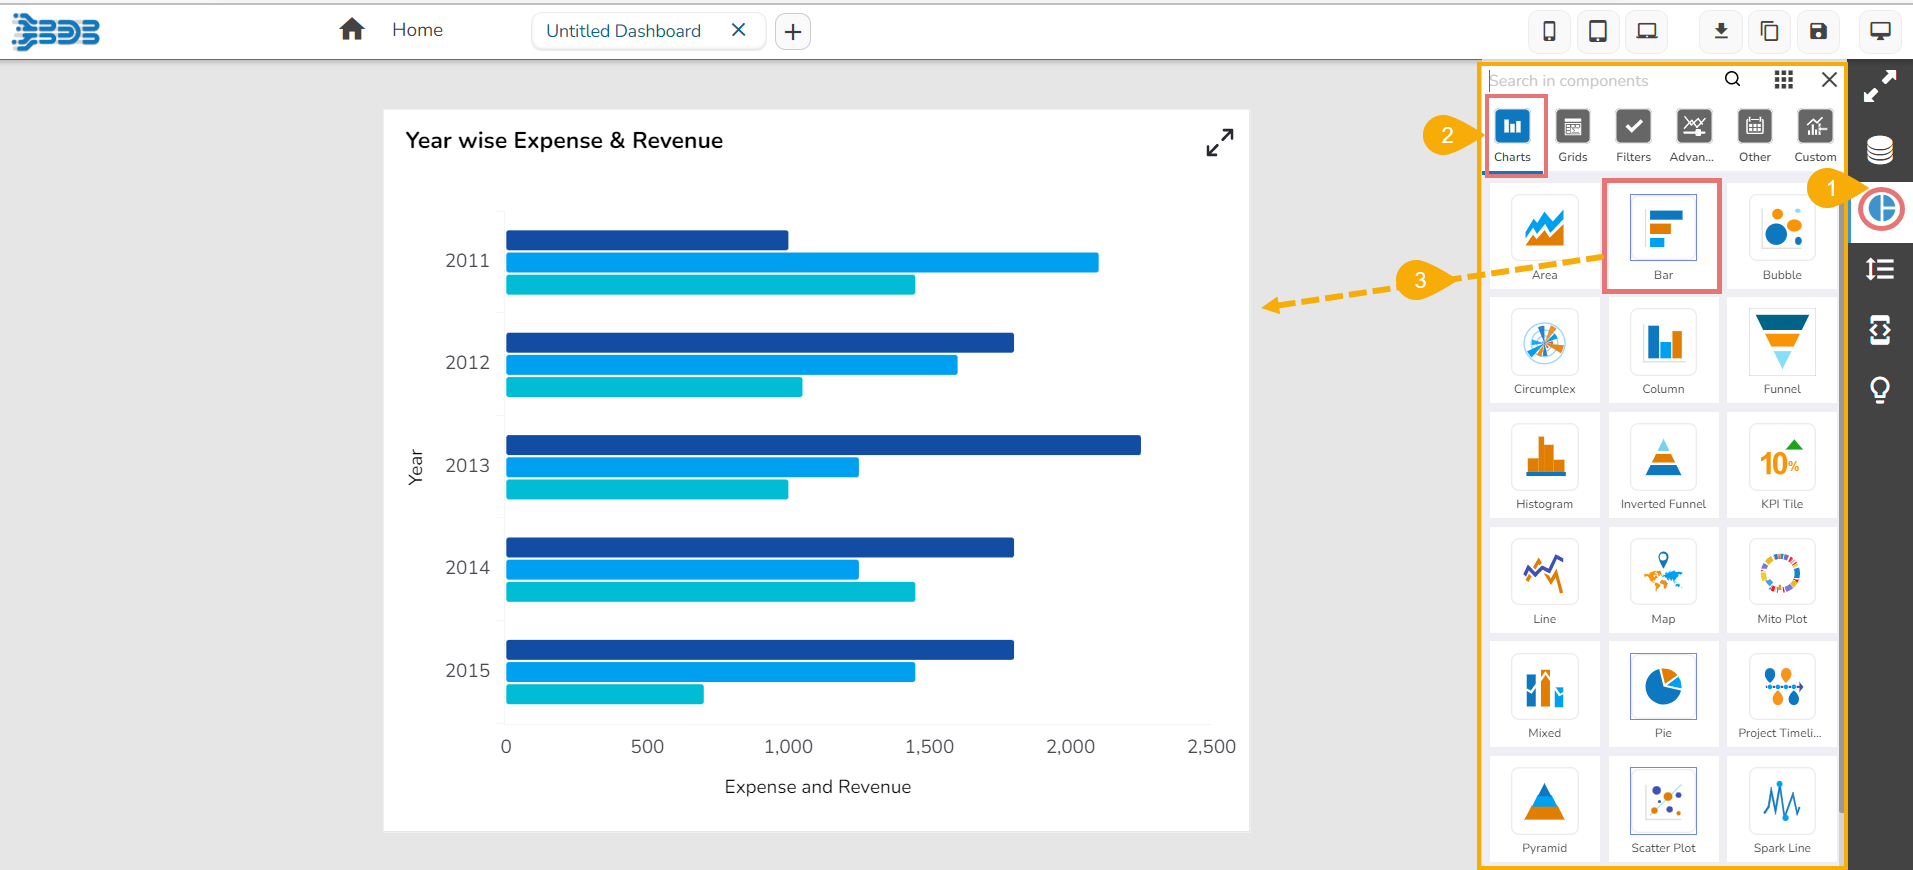The height and width of the screenshot is (870, 1913).
Task: Click the lightbulb icon in right sidebar
Action: coord(1879,389)
